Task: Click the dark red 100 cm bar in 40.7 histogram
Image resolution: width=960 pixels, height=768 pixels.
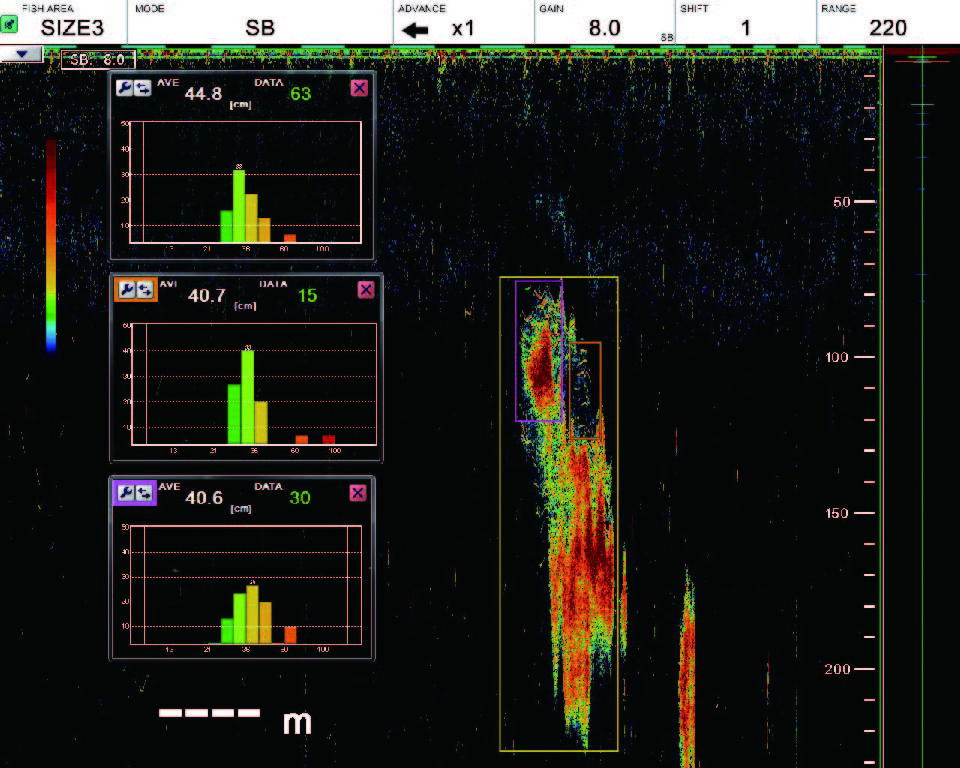Action: [x=329, y=439]
